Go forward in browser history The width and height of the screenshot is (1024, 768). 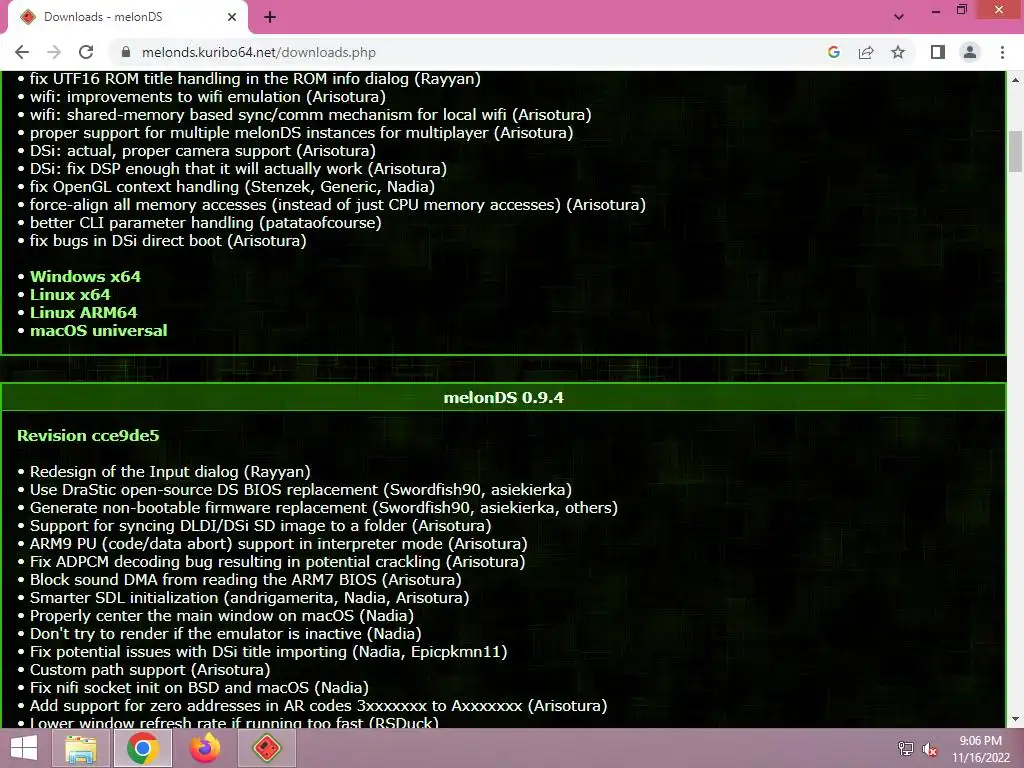[x=54, y=52]
